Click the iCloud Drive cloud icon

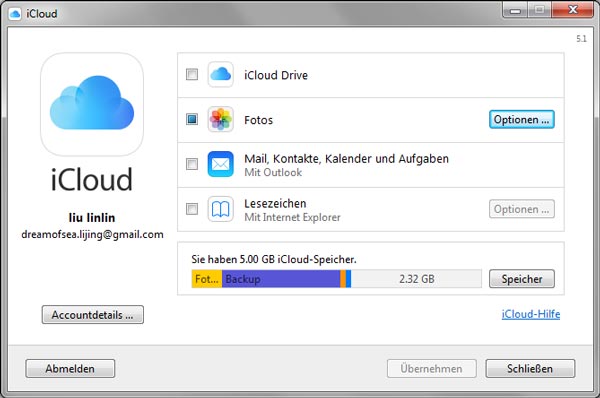point(220,74)
